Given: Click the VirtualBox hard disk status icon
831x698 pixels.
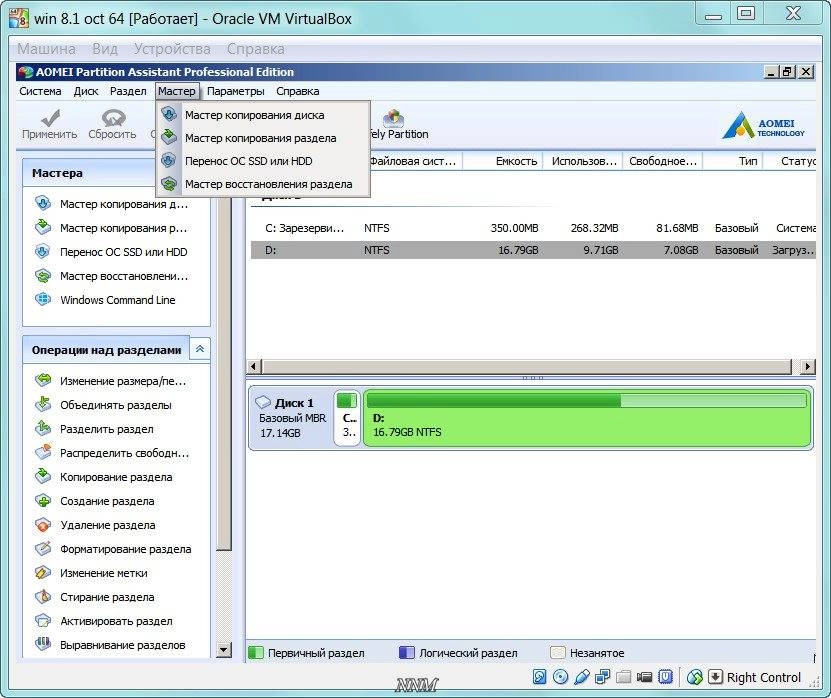Looking at the screenshot, I should (540, 677).
